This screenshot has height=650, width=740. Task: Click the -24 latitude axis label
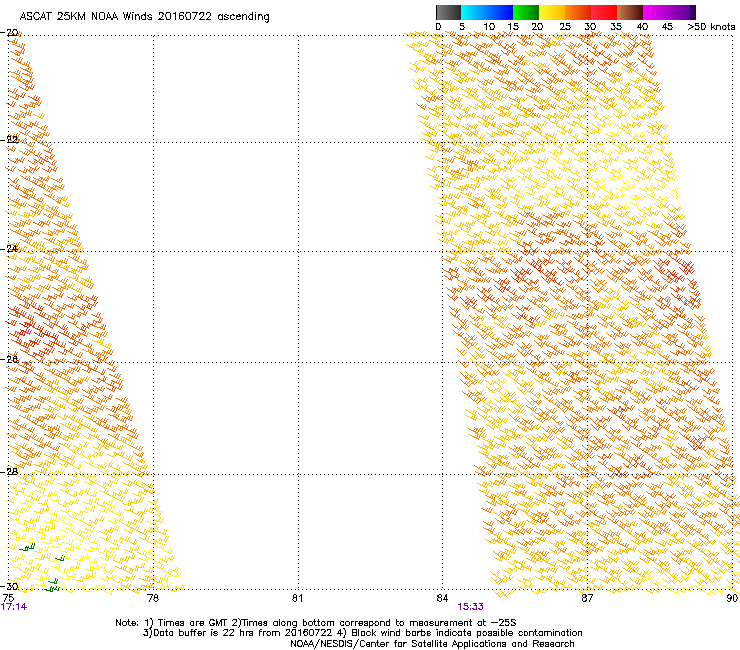coord(10,248)
